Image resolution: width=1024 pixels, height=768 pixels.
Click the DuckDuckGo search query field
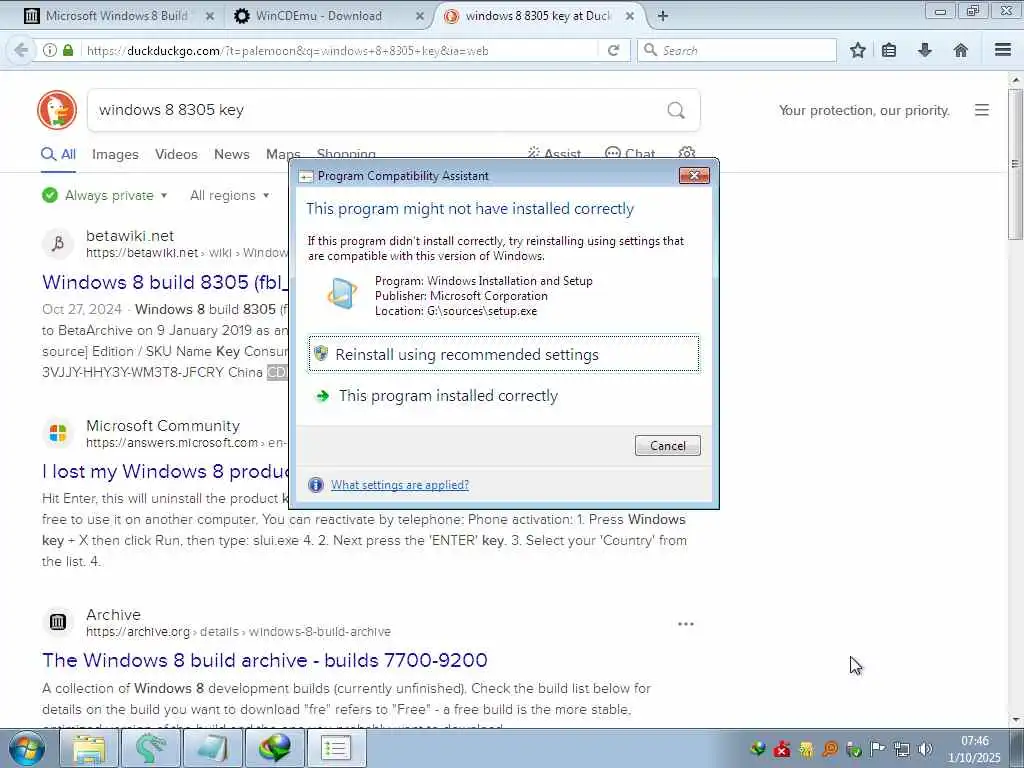pos(379,110)
